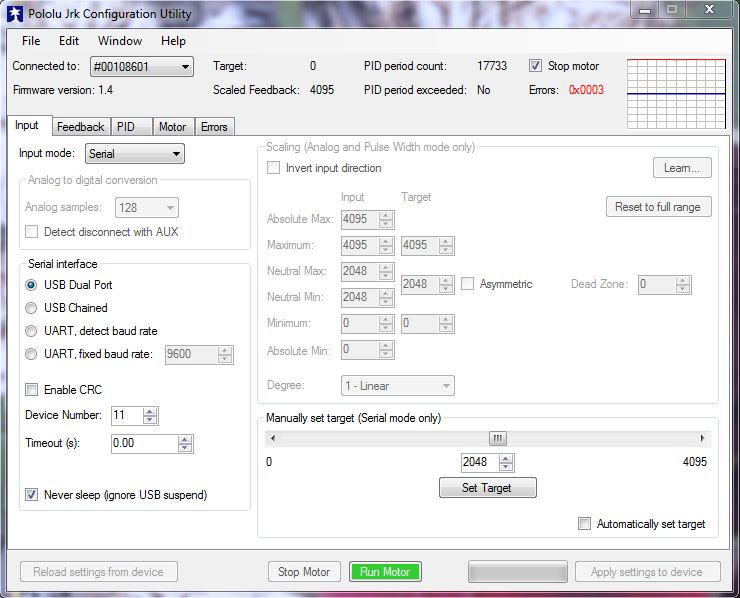Click the Set Target button
This screenshot has width=740, height=598.
(488, 488)
